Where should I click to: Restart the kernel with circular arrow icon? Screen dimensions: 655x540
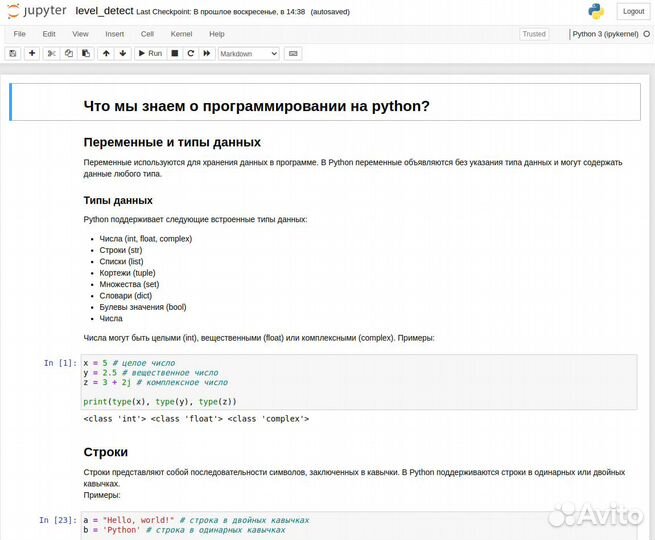[x=191, y=53]
